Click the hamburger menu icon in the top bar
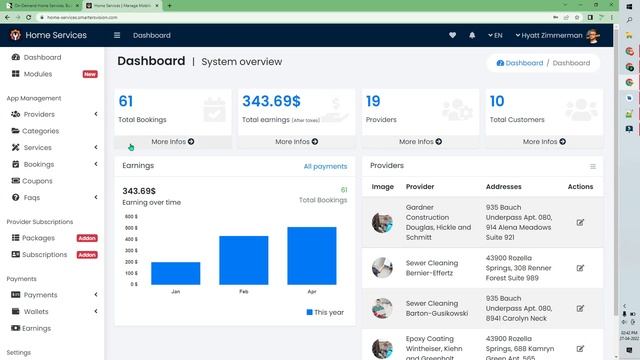640x360 pixels. pos(117,36)
